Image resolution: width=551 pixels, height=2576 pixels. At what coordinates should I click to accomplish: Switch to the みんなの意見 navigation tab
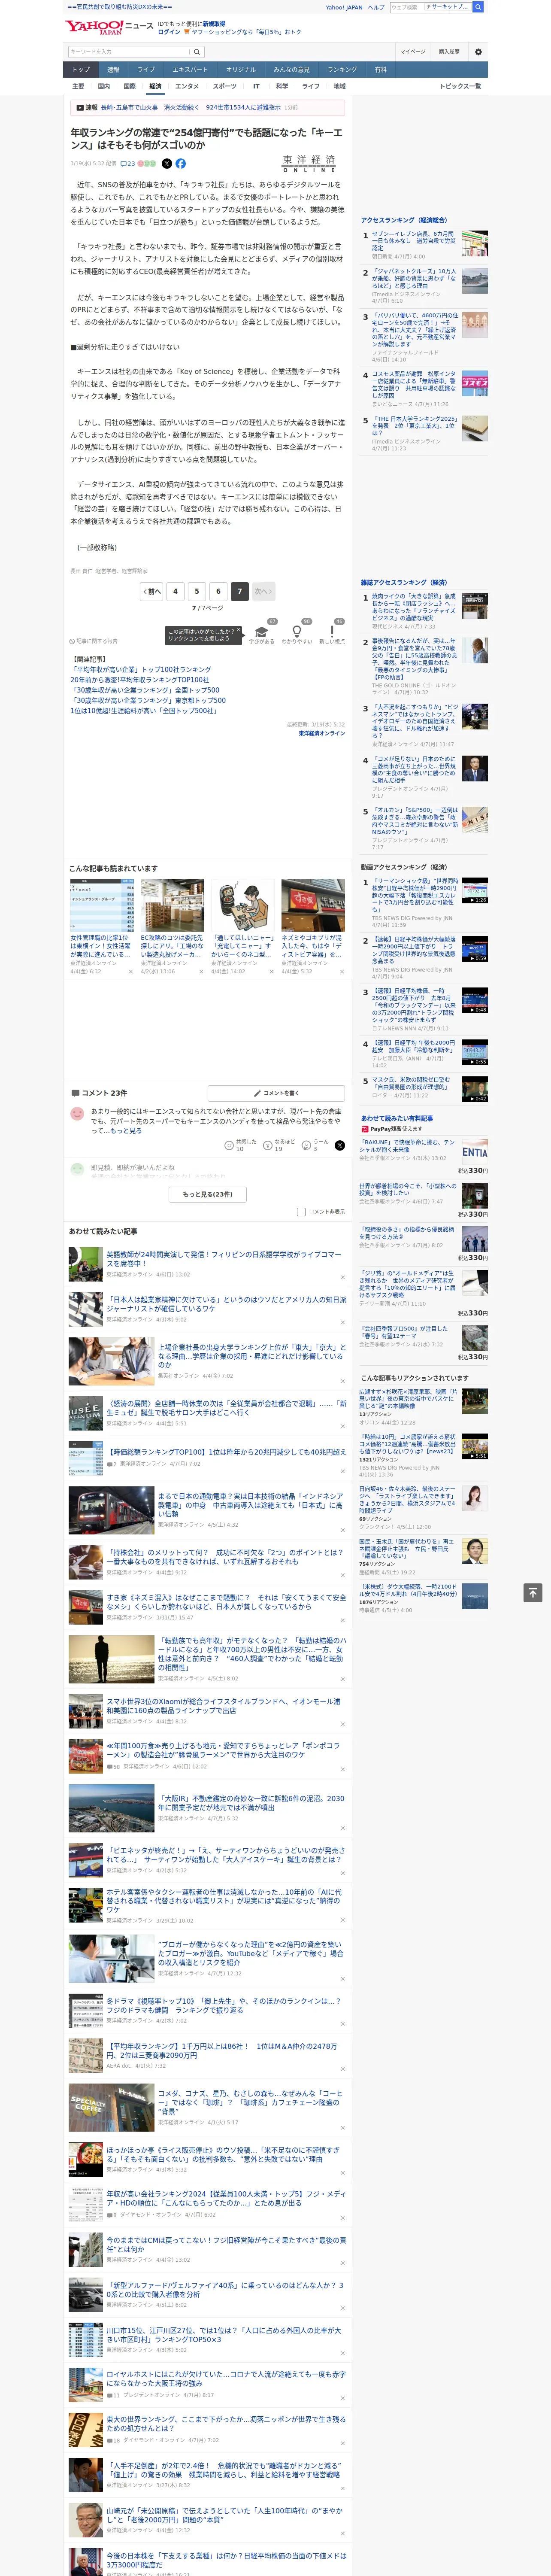pos(292,70)
